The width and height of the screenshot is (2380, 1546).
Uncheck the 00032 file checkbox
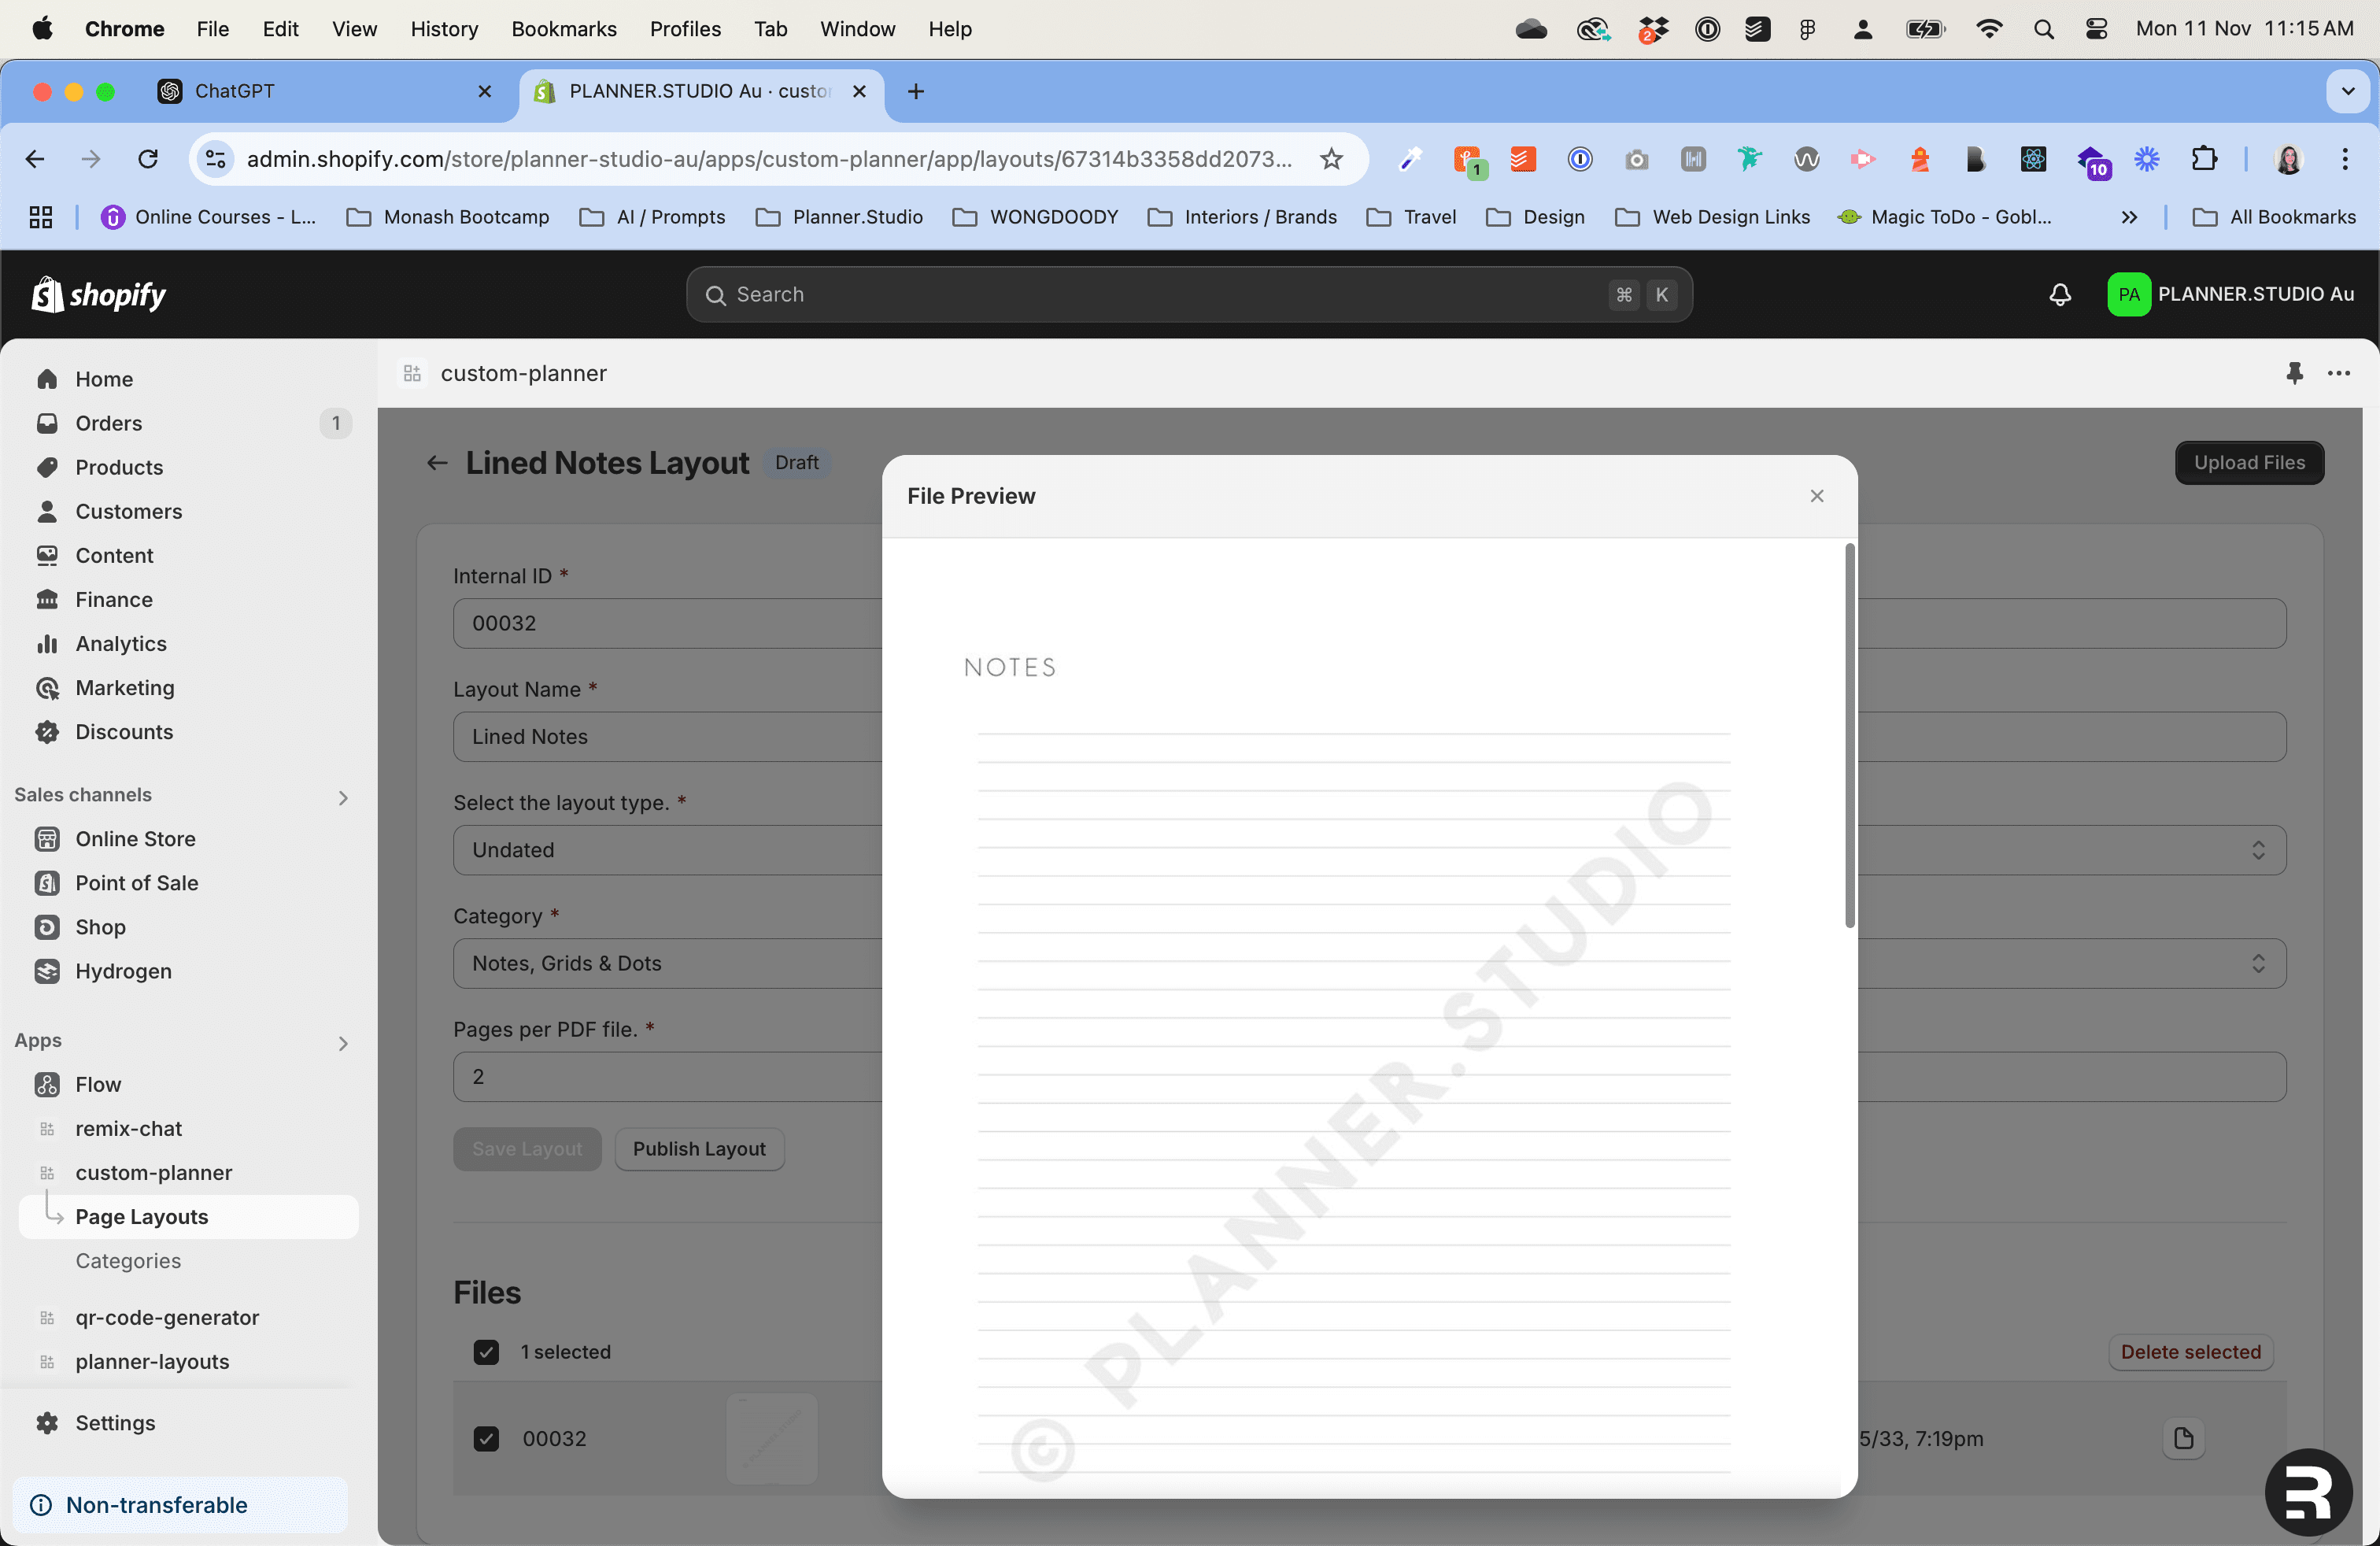point(487,1439)
